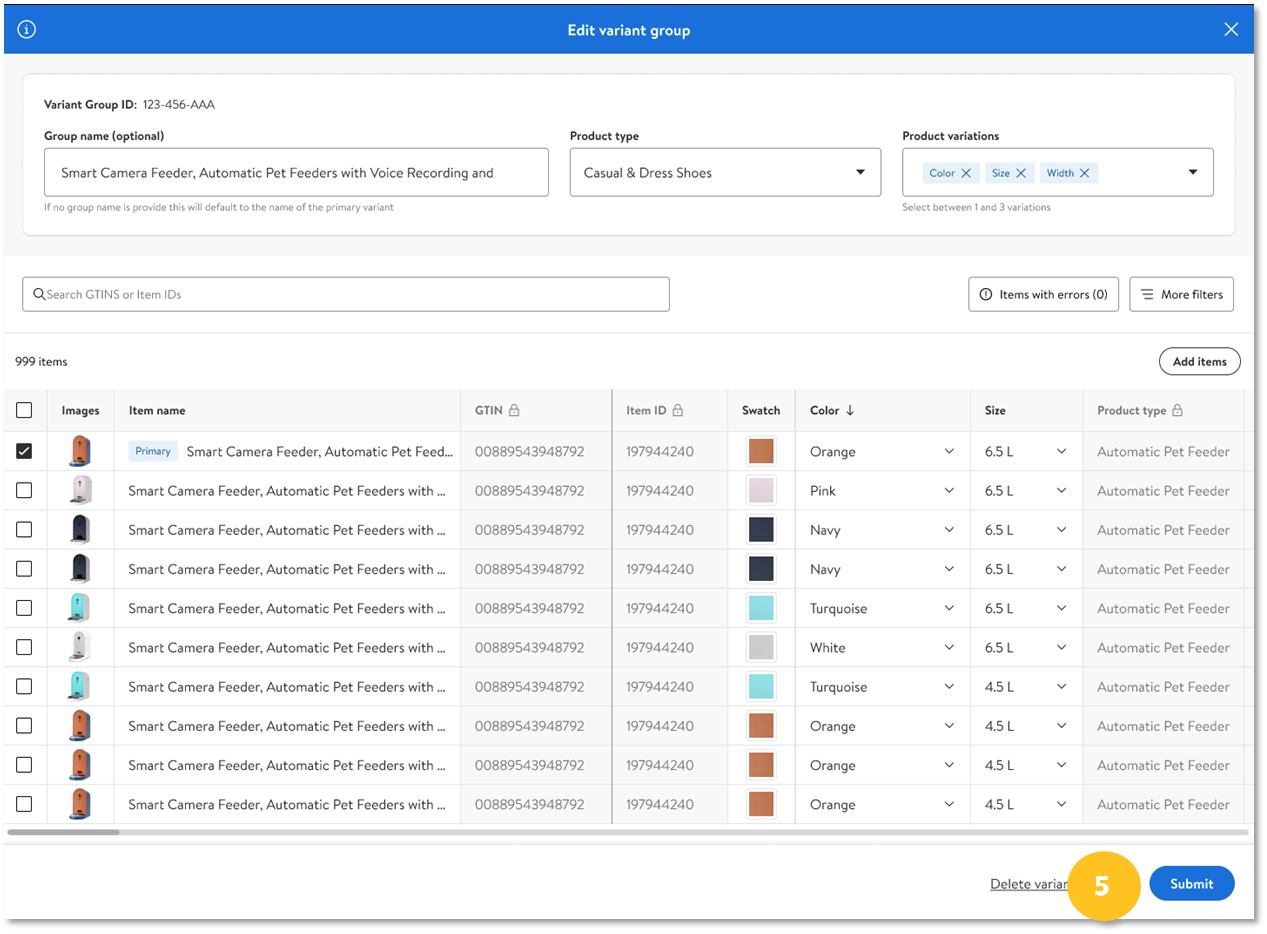This screenshot has height=934, width=1267.
Task: Expand the Product variations dropdown
Action: tap(1193, 172)
